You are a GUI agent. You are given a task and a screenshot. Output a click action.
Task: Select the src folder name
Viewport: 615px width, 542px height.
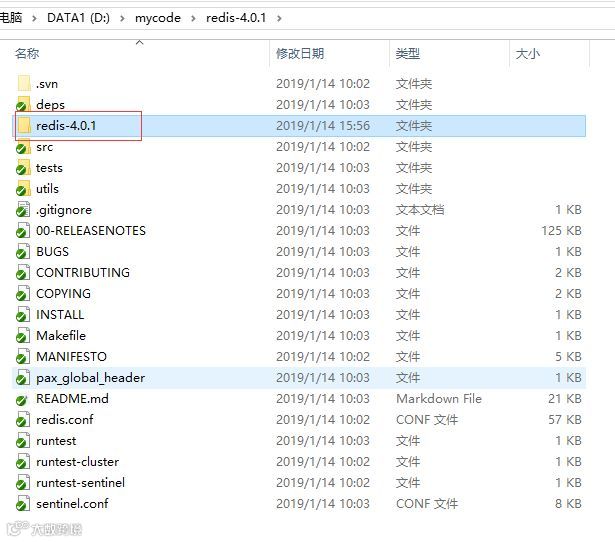pyautogui.click(x=44, y=147)
